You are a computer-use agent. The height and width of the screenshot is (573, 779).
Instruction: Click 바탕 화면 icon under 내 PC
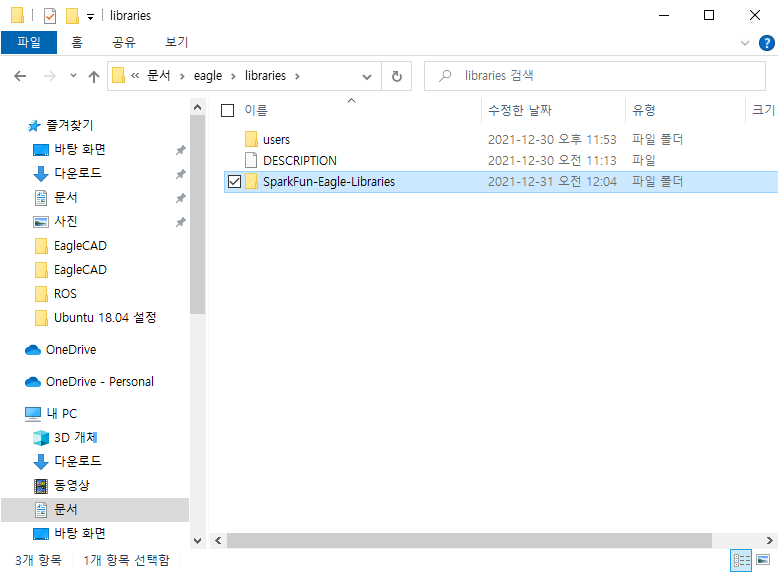point(41,534)
